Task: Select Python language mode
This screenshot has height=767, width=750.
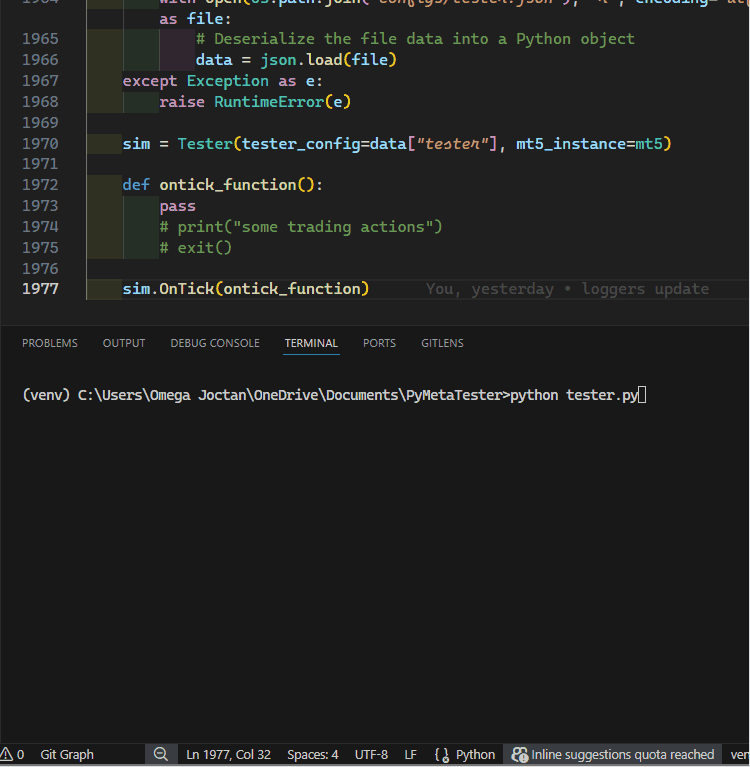Action: point(475,754)
